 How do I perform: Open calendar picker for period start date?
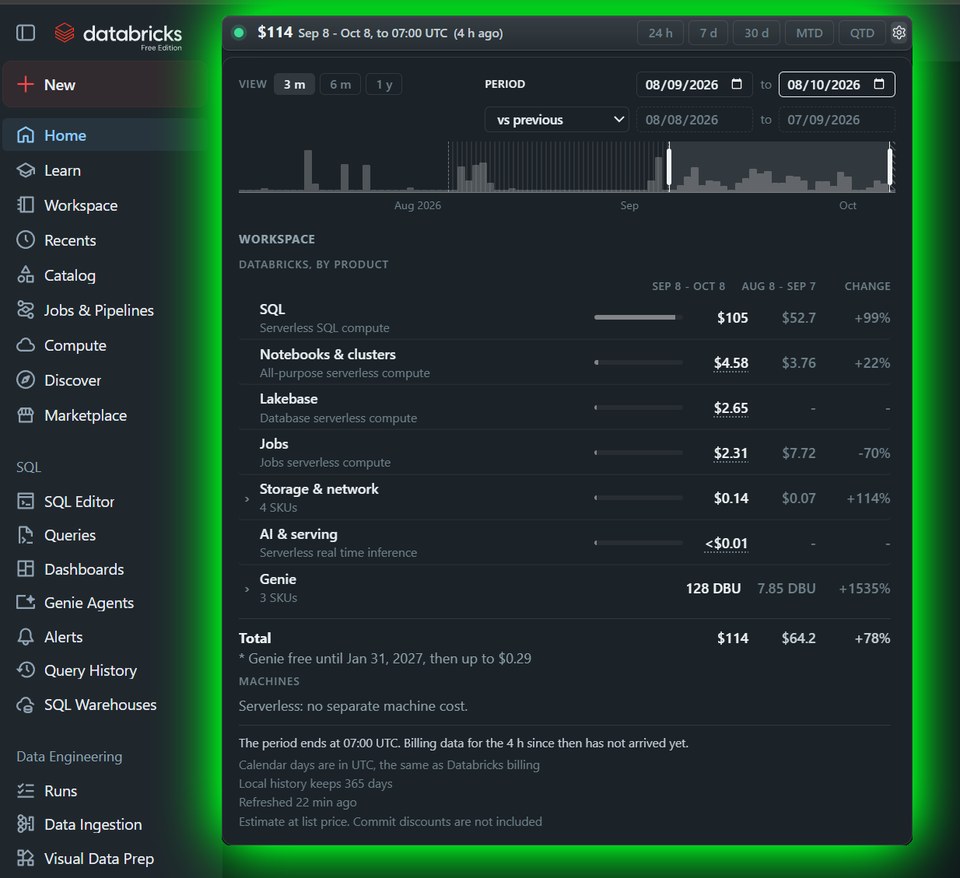tap(737, 84)
